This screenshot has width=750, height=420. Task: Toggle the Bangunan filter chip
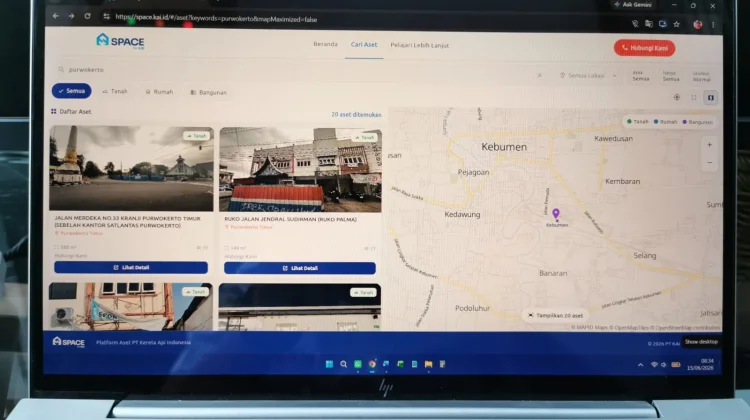(209, 92)
